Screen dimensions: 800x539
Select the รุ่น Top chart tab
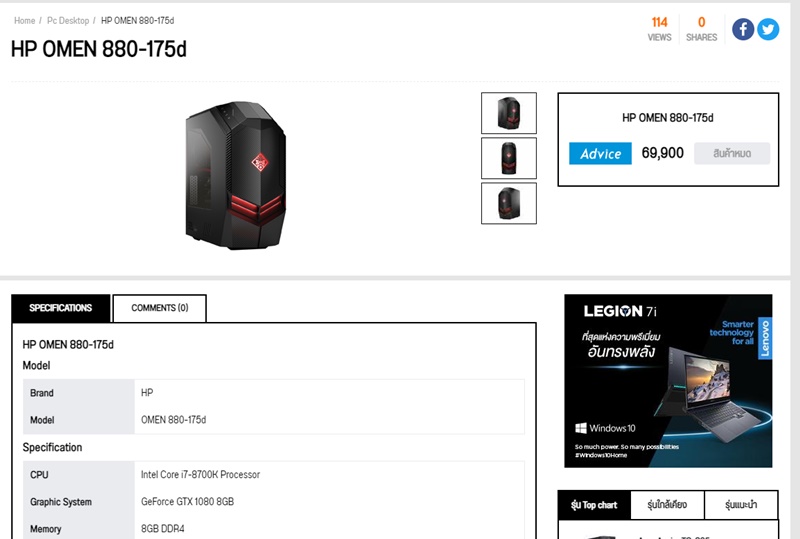click(594, 505)
